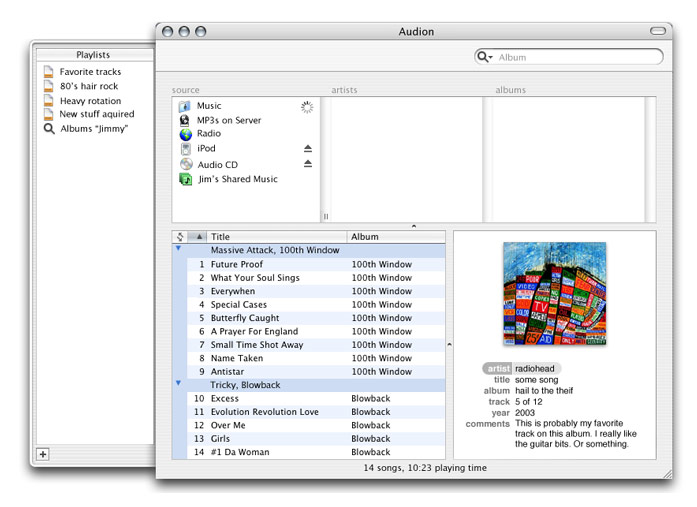The image size is (697, 507).
Task: Toggle the toolbar using top-right pill button
Action: click(x=657, y=31)
